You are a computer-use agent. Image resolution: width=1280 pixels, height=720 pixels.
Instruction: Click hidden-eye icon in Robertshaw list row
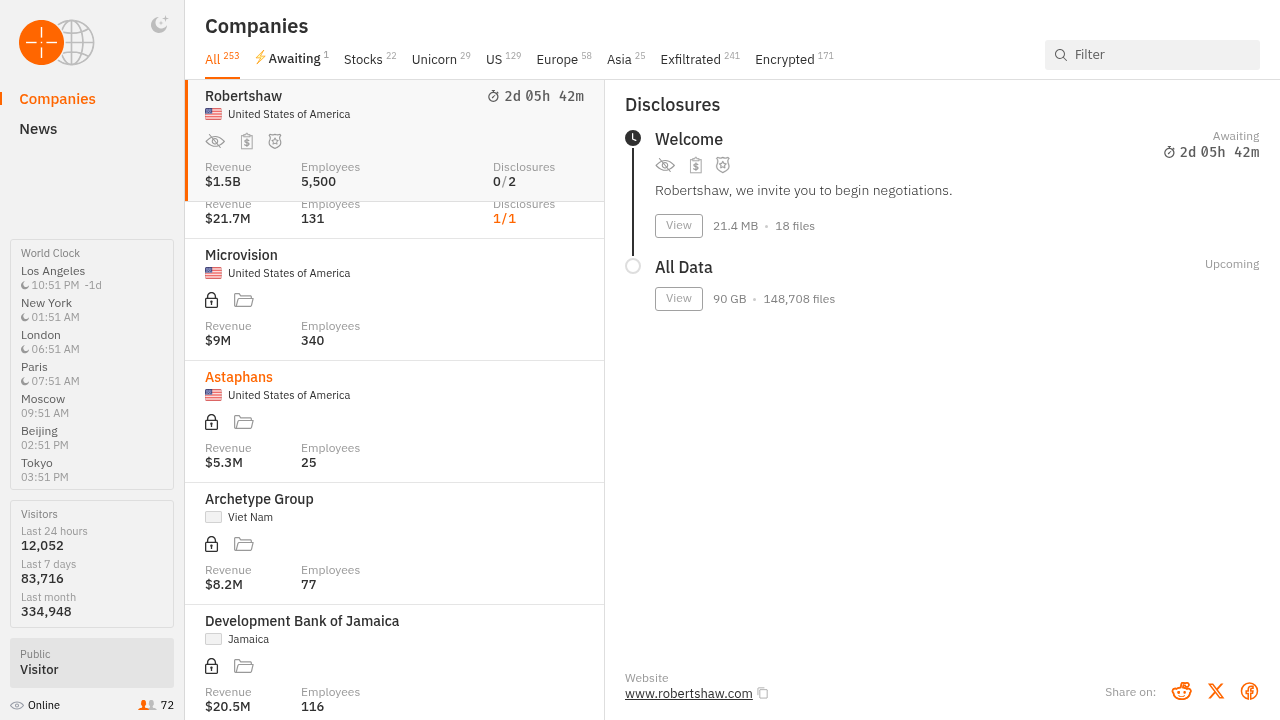215,141
